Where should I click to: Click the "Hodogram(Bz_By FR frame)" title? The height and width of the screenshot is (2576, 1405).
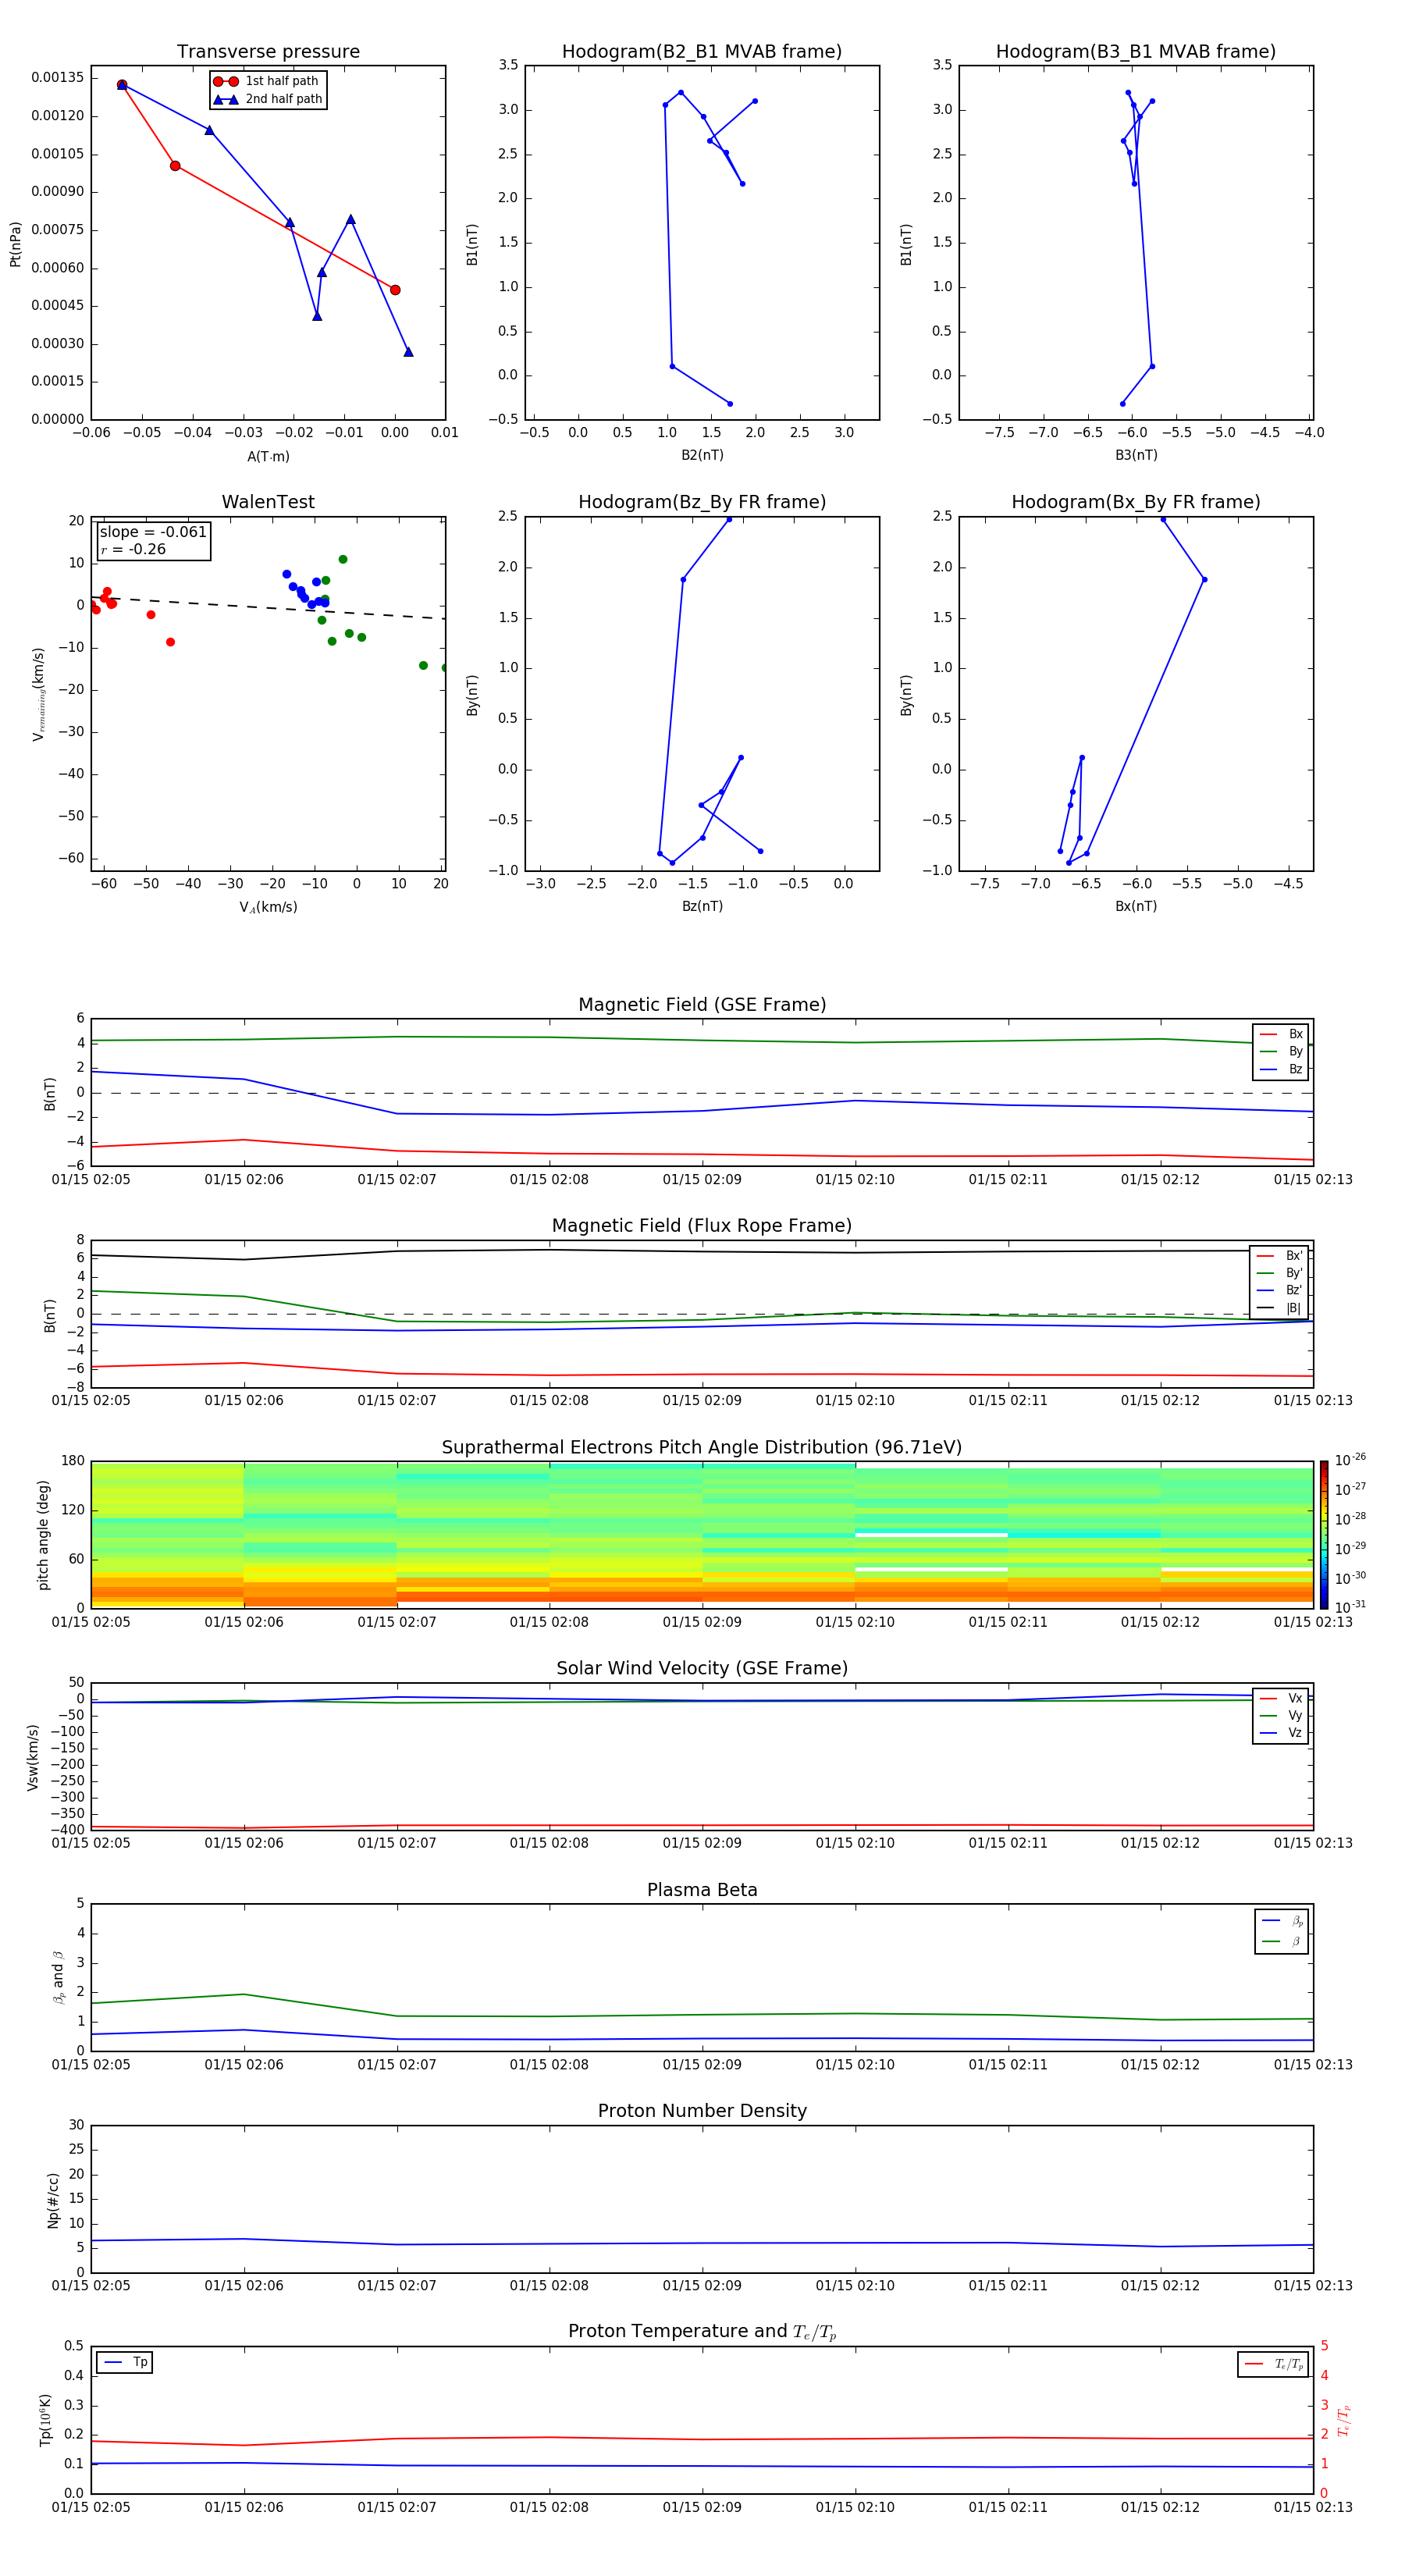(x=702, y=502)
